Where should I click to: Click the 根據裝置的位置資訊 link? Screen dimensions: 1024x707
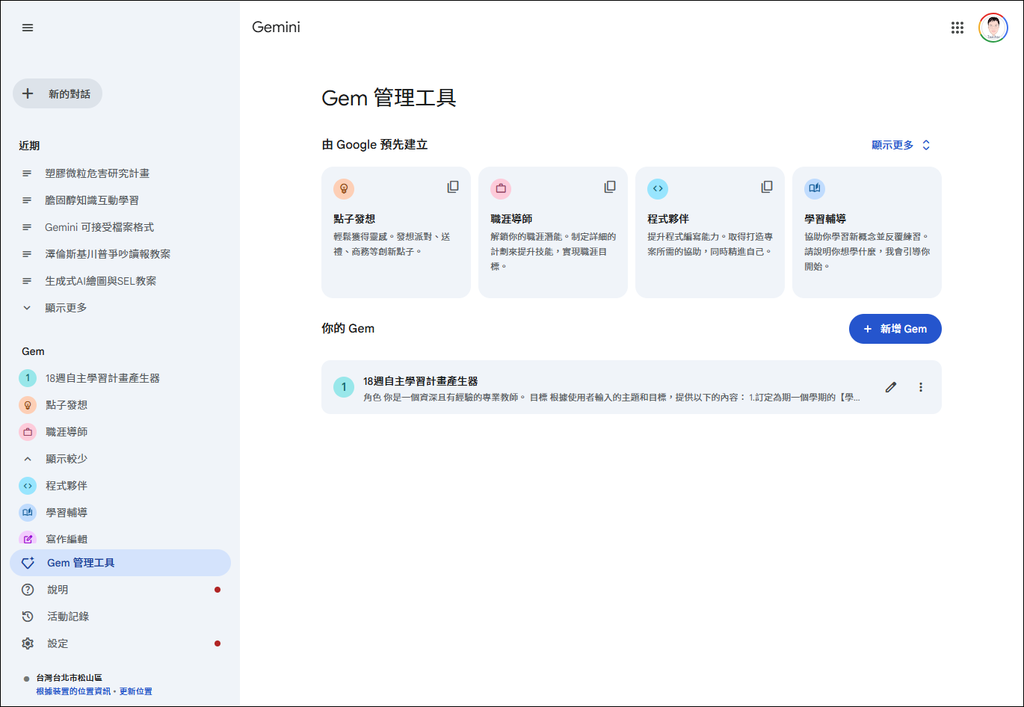pos(73,691)
